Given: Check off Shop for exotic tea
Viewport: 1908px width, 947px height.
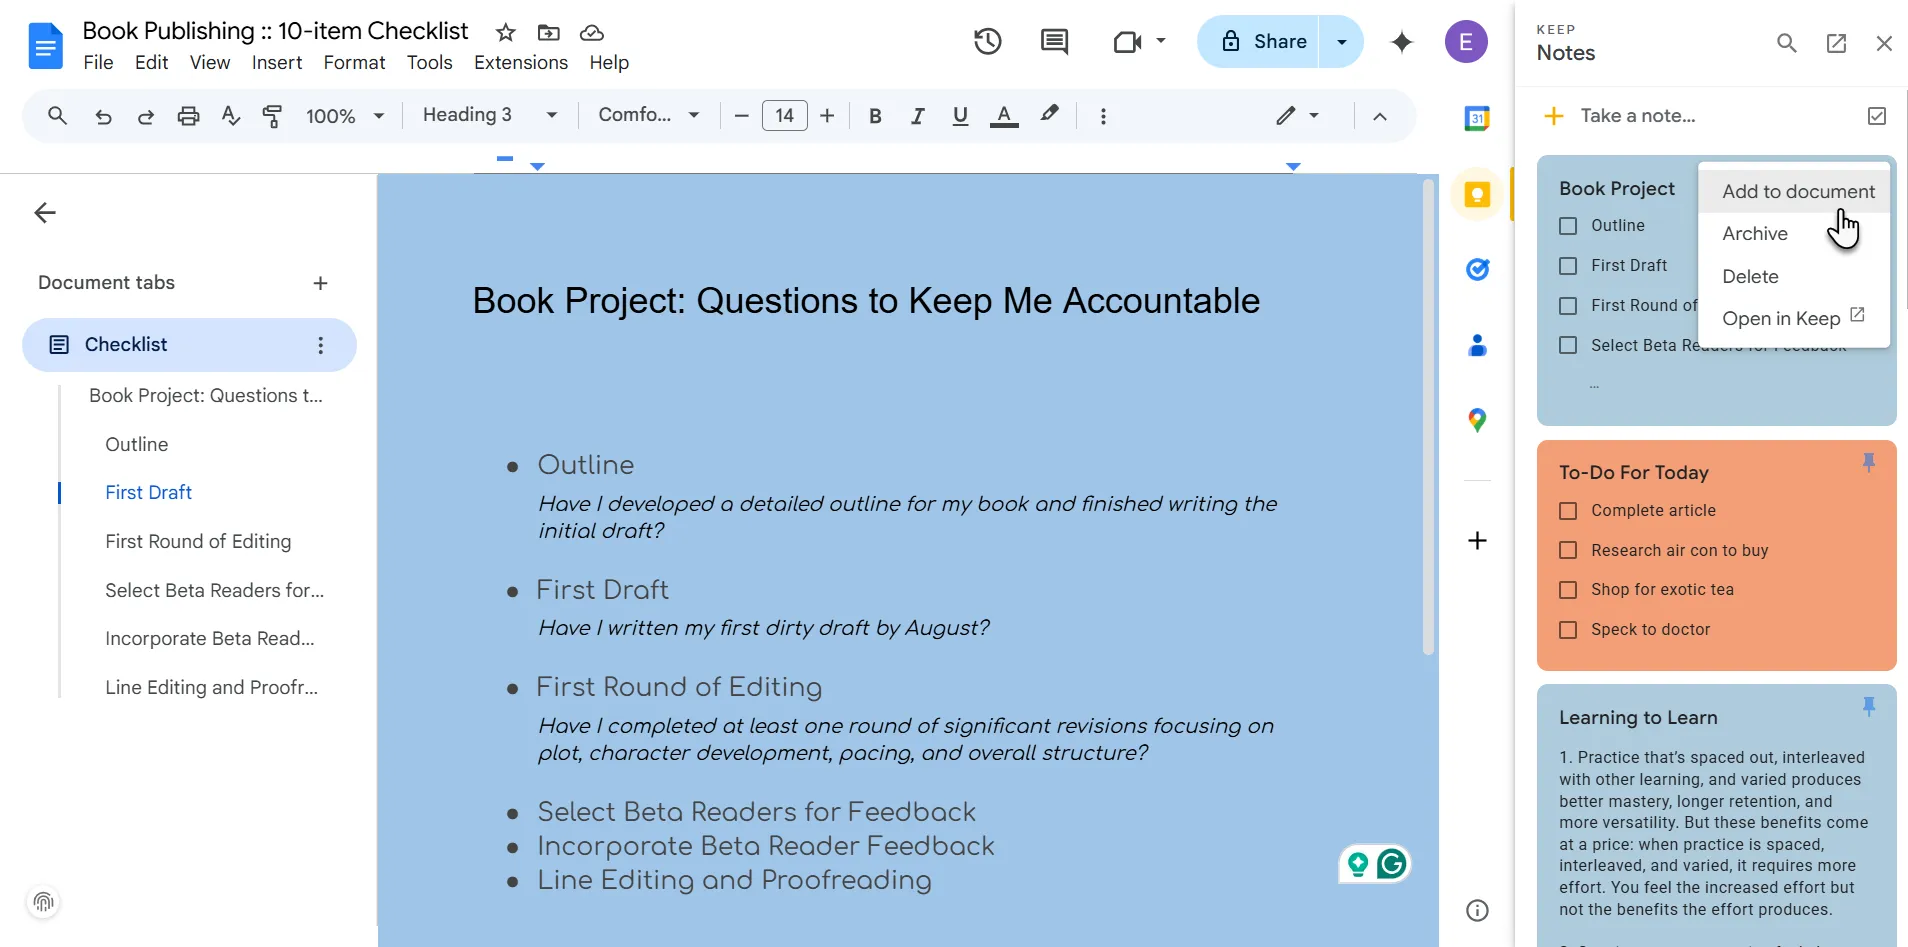Looking at the screenshot, I should coord(1566,590).
